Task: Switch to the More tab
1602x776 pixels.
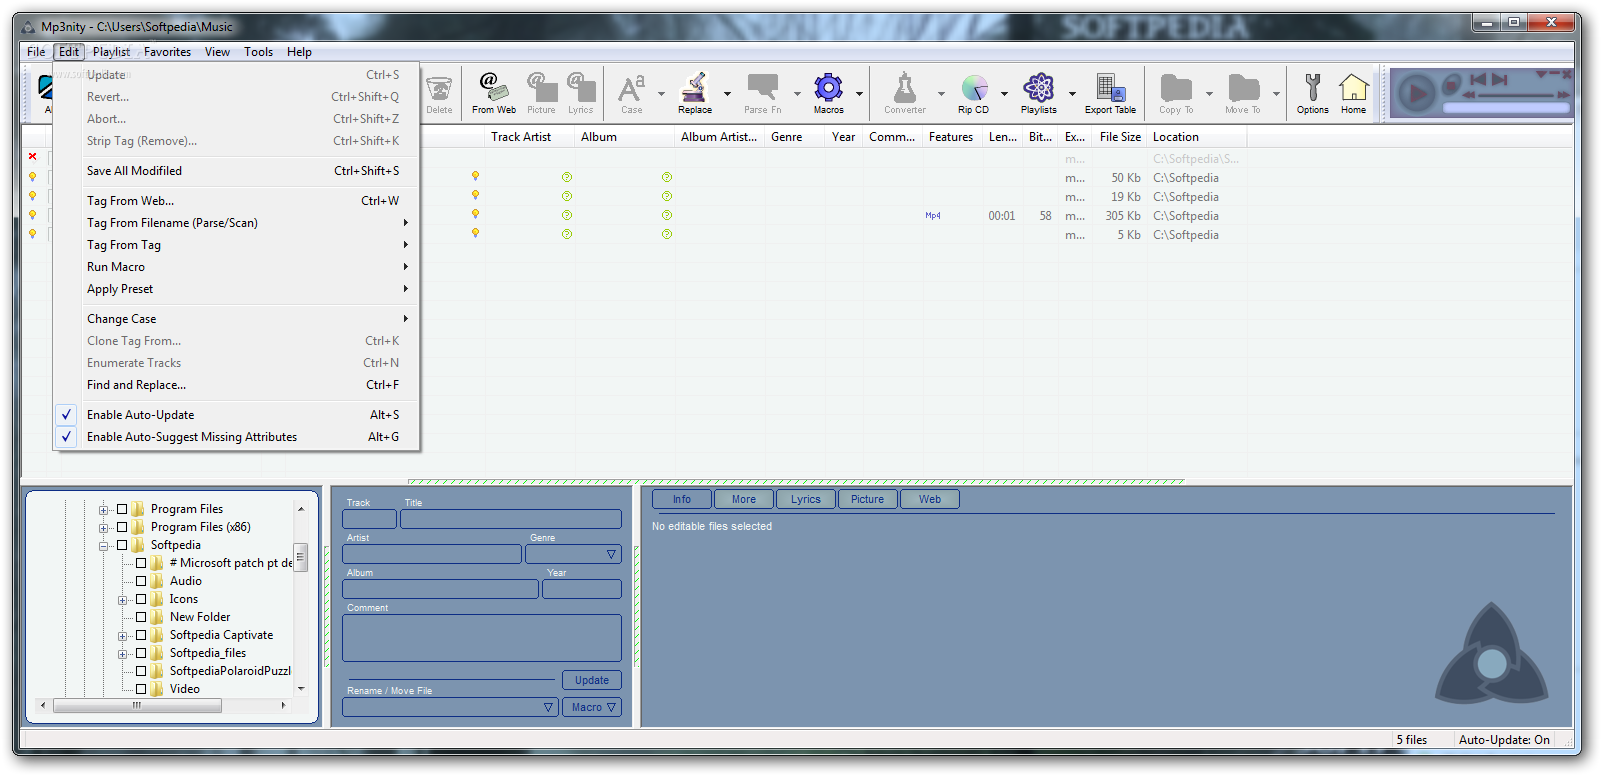Action: coord(743,499)
